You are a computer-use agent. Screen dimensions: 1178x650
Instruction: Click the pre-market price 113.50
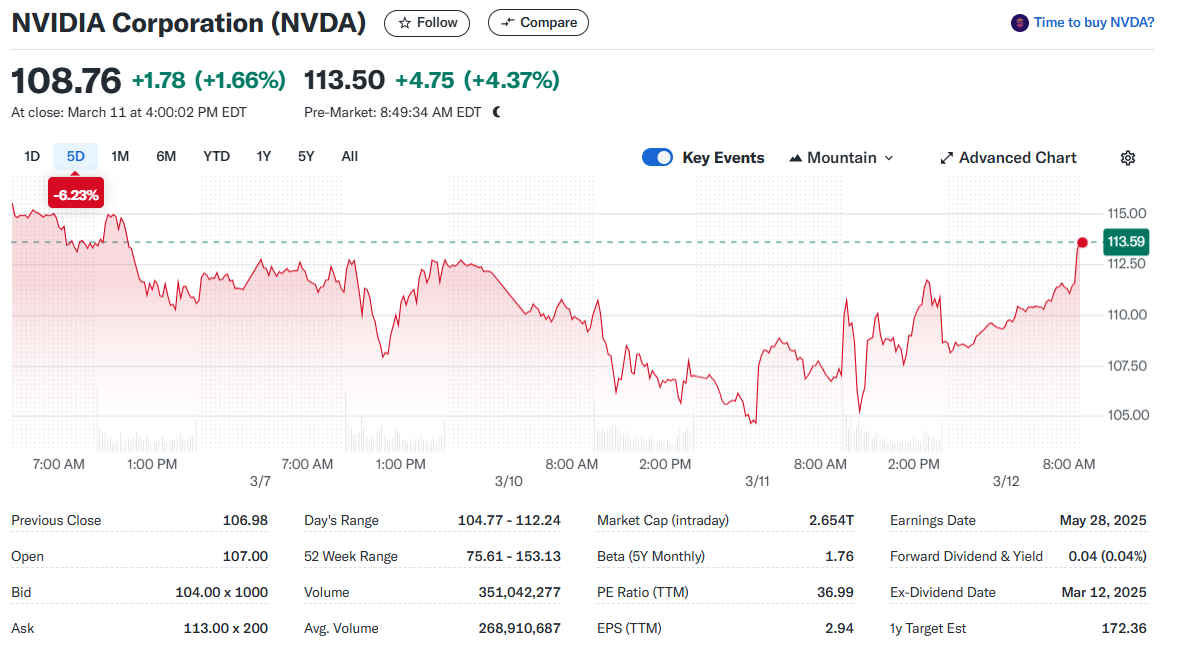pyautogui.click(x=344, y=80)
